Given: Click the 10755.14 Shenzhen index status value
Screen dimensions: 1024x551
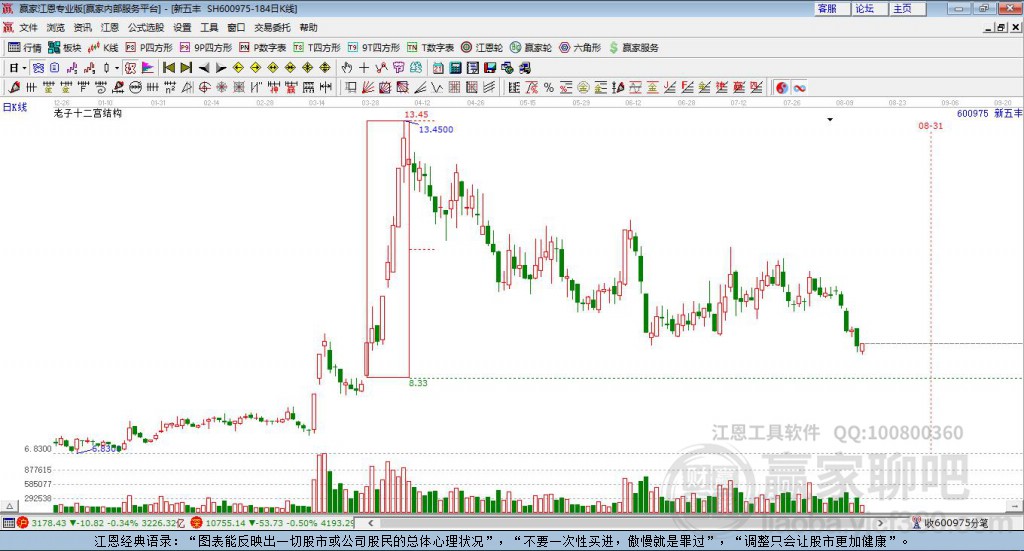Looking at the screenshot, I should pyautogui.click(x=225, y=523).
